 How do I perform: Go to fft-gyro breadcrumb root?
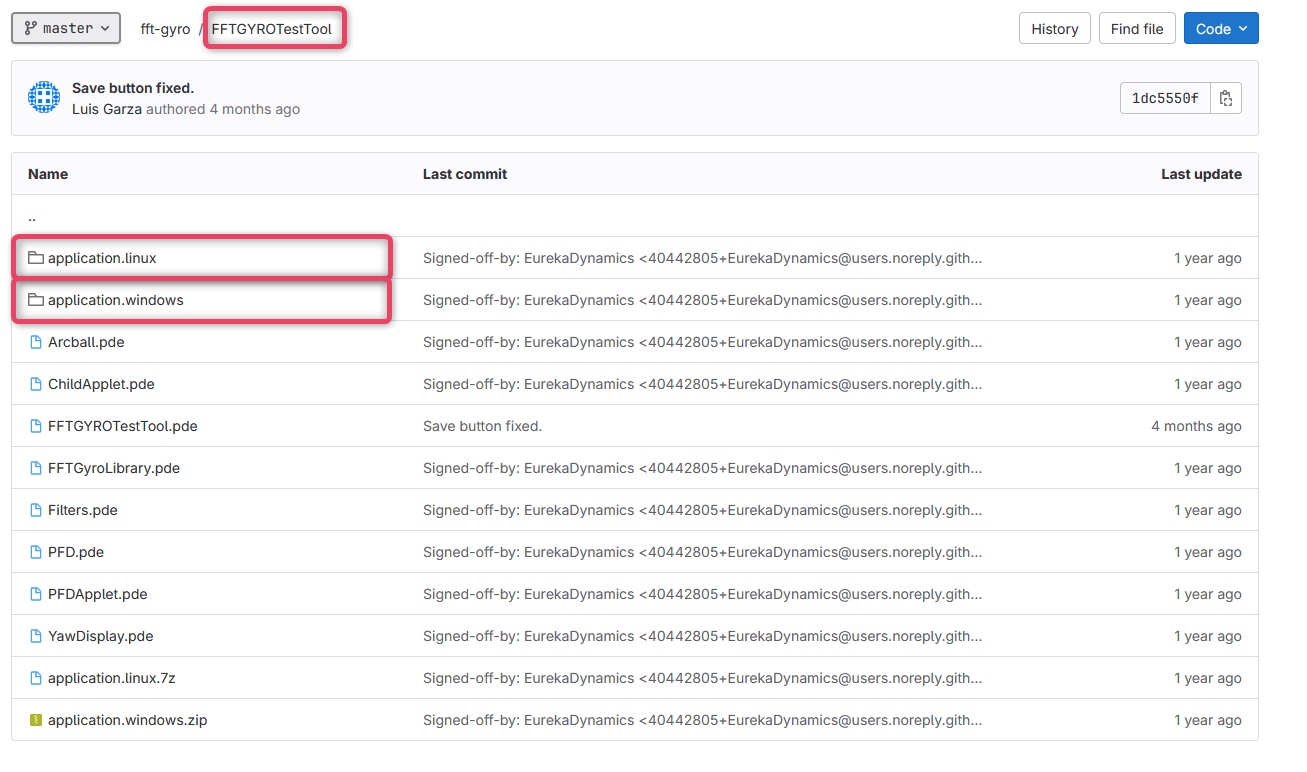pyautogui.click(x=165, y=29)
